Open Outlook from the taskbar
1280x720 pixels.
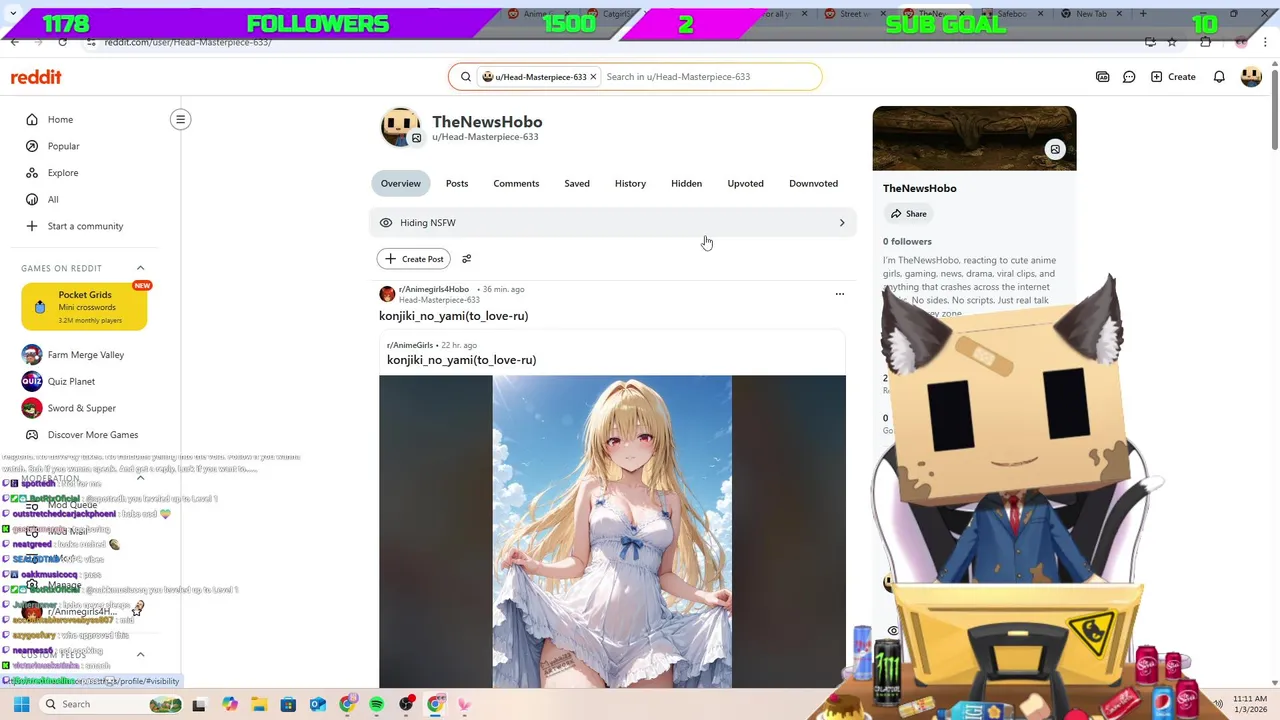pos(317,704)
